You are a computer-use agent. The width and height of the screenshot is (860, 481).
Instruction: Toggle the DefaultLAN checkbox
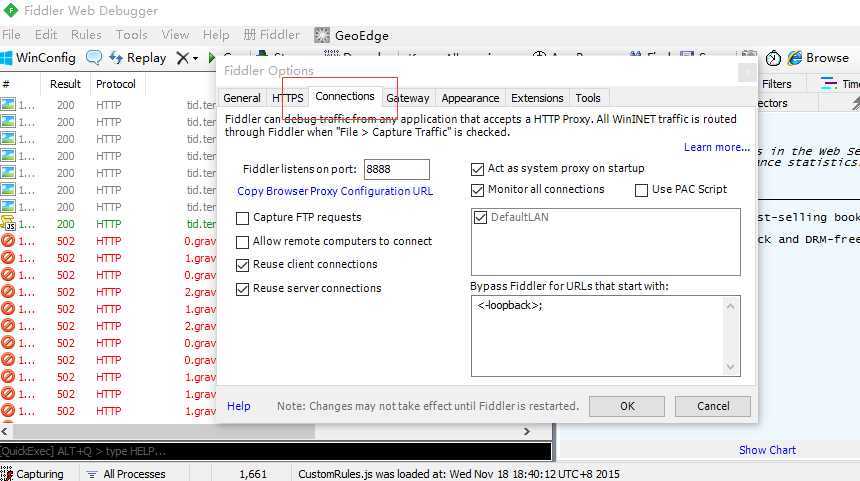480,217
